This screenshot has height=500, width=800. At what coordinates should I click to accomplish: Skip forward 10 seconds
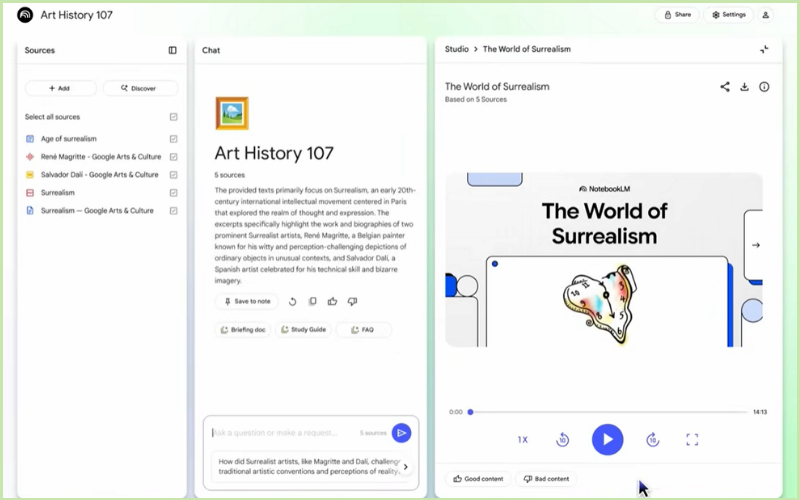pyautogui.click(x=653, y=439)
